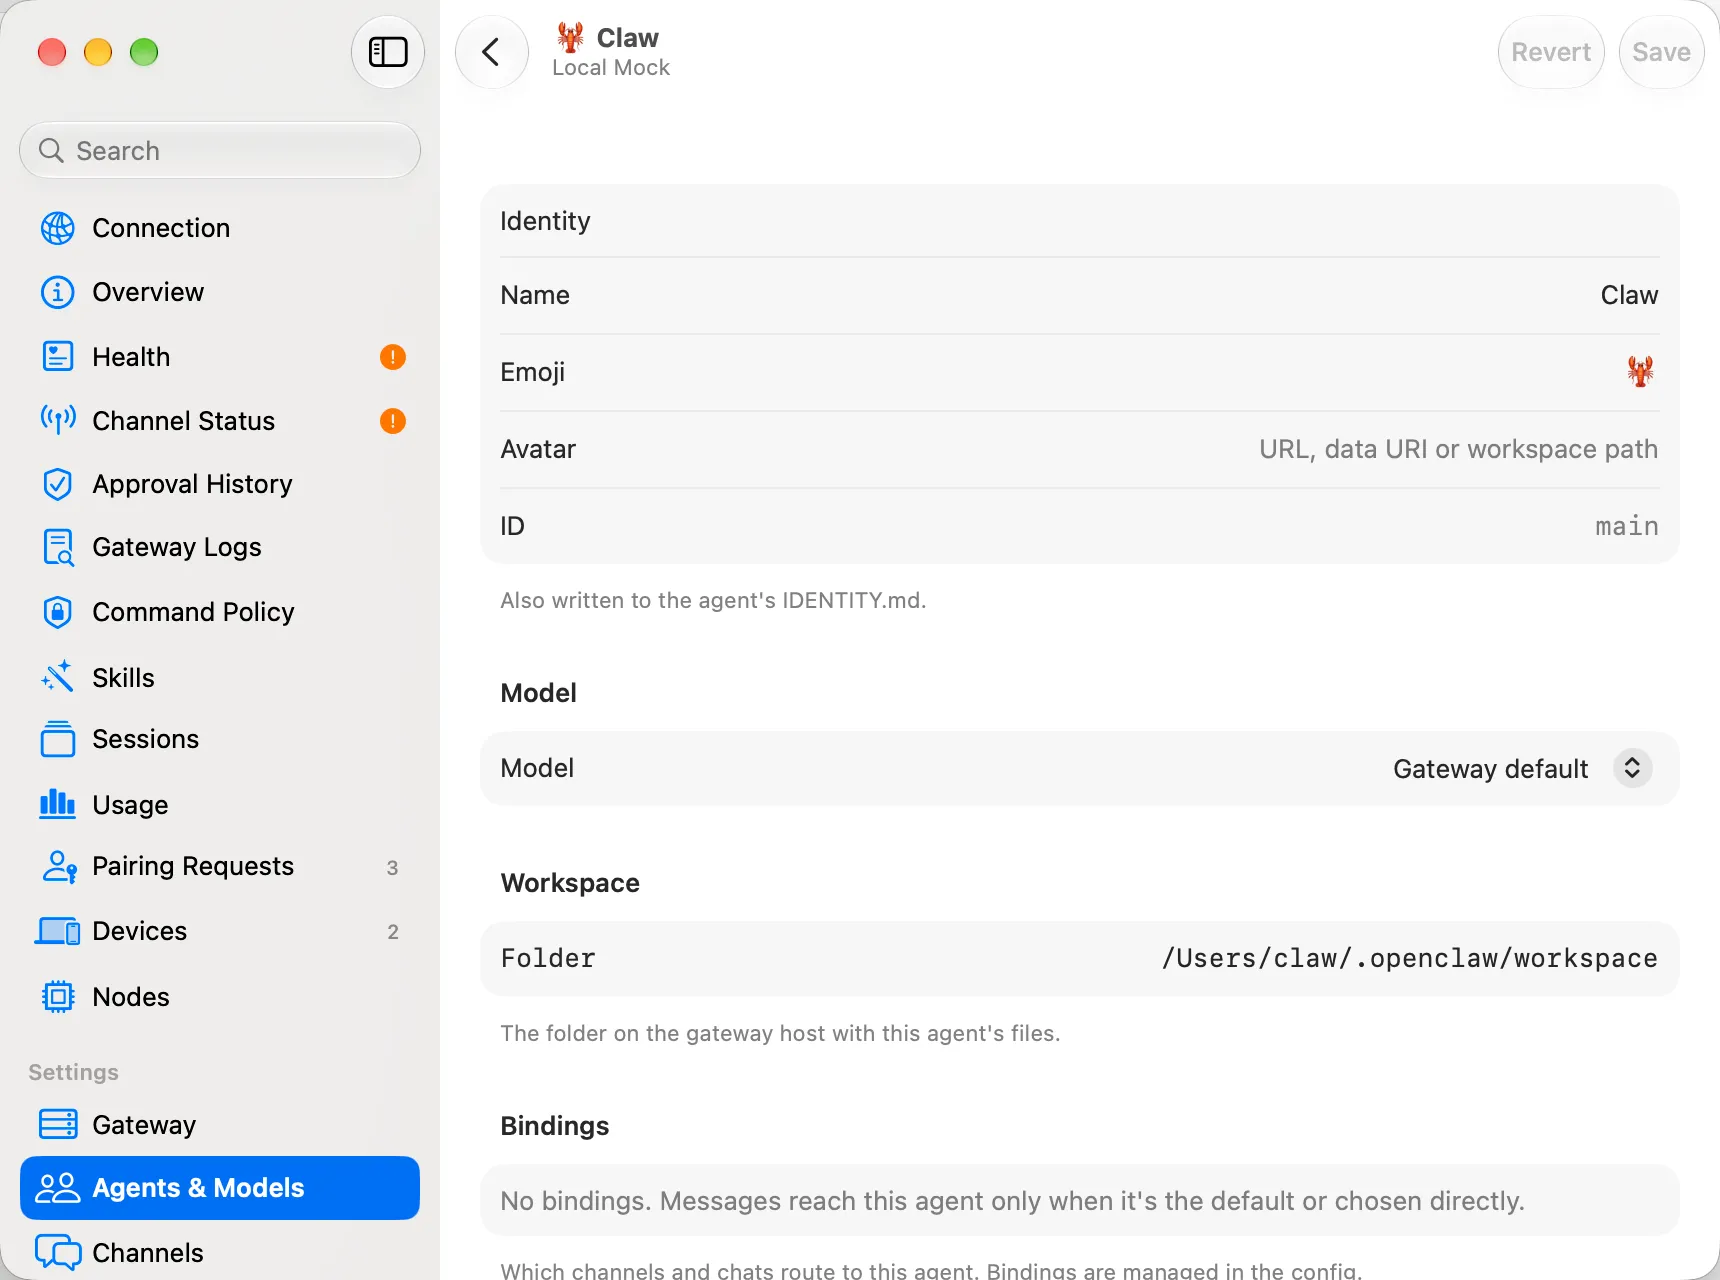Click the No bindings message row
This screenshot has width=1720, height=1280.
point(1080,1200)
